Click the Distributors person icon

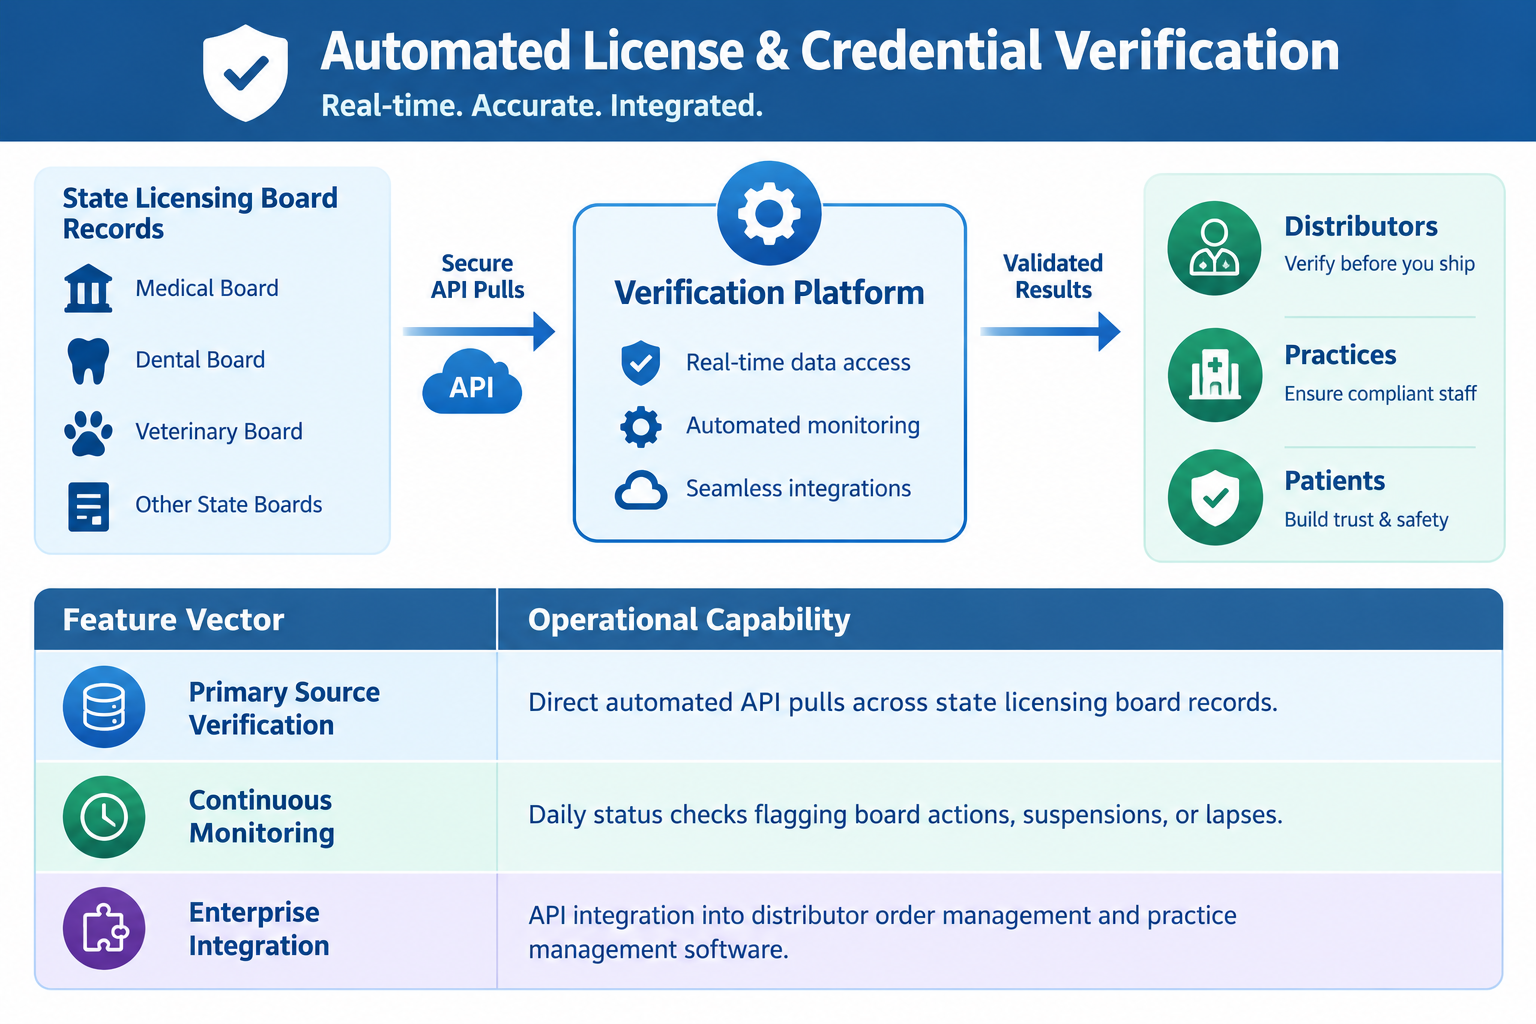point(1214,248)
